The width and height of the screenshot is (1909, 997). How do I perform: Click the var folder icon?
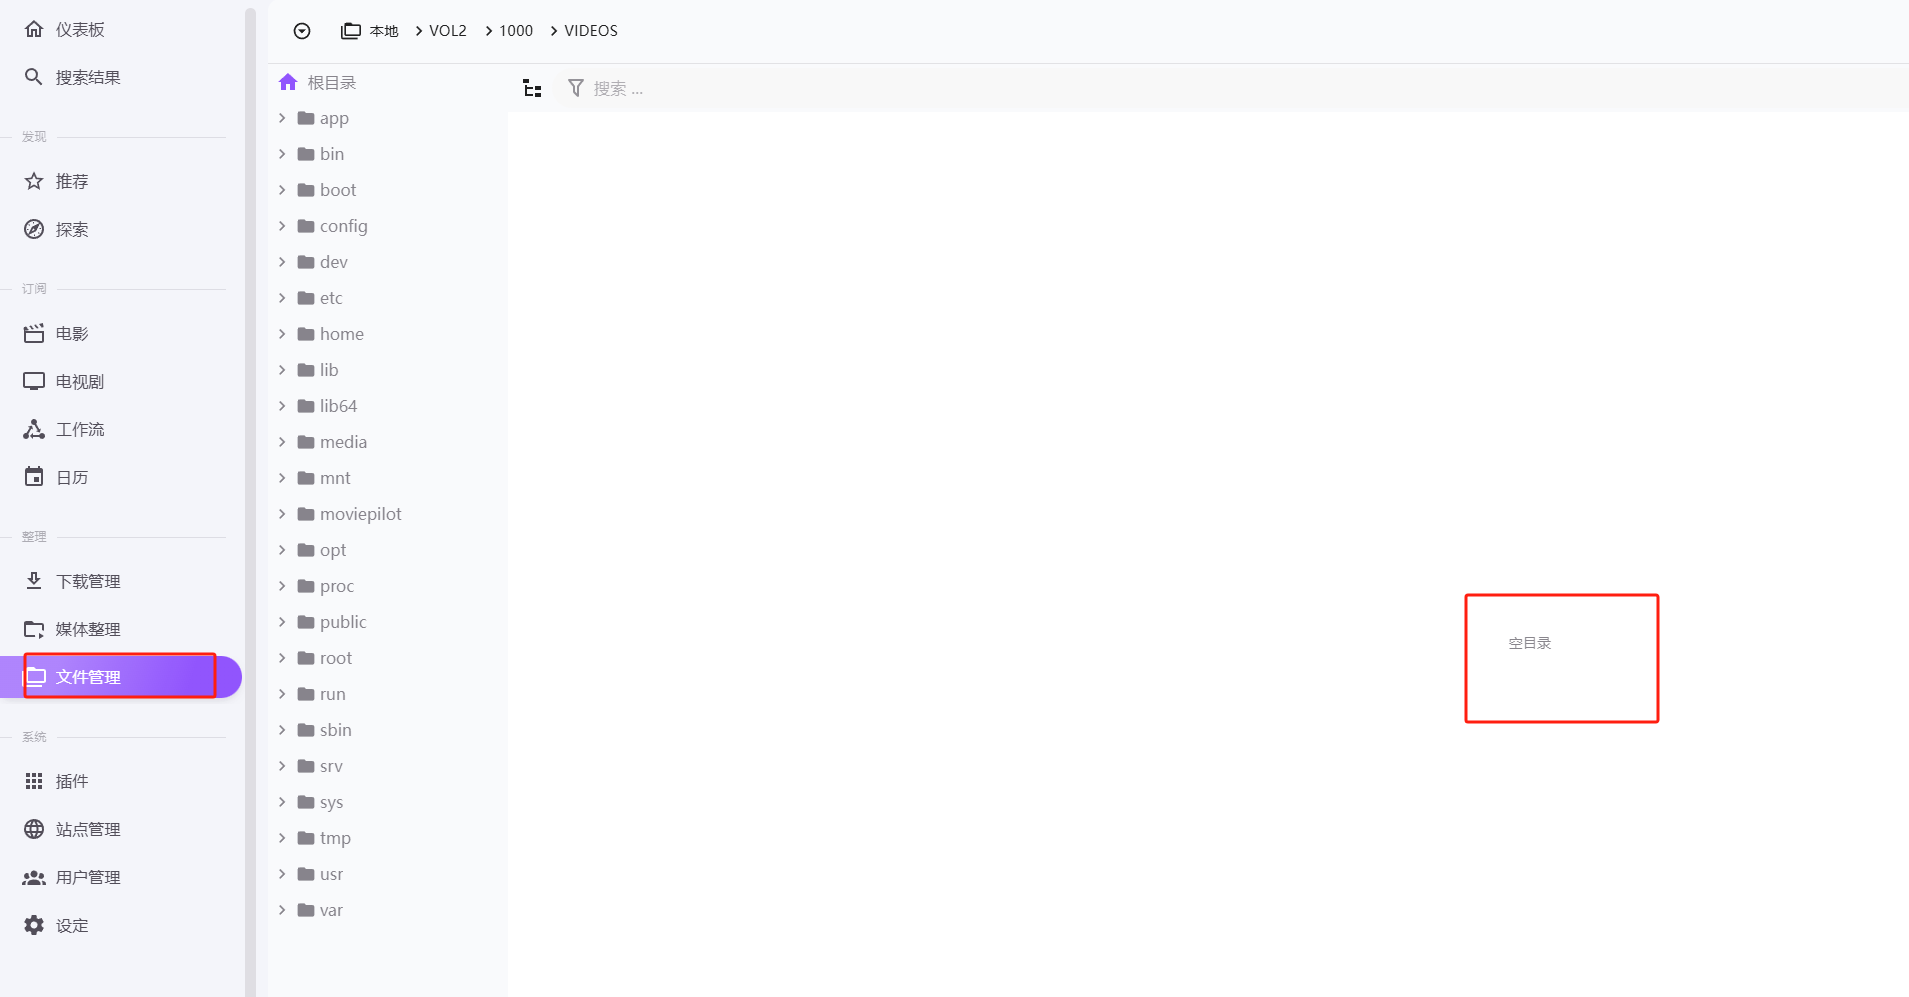tap(306, 910)
